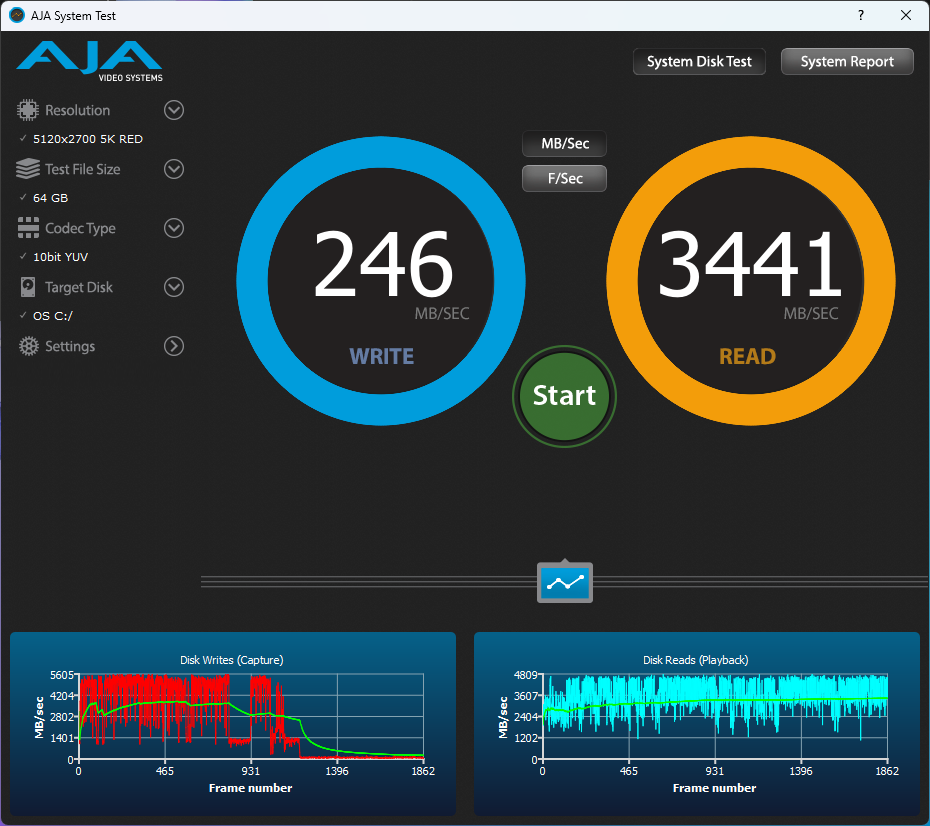Image resolution: width=930 pixels, height=826 pixels.
Task: Click the Test File Size stack icon
Action: [x=28, y=169]
